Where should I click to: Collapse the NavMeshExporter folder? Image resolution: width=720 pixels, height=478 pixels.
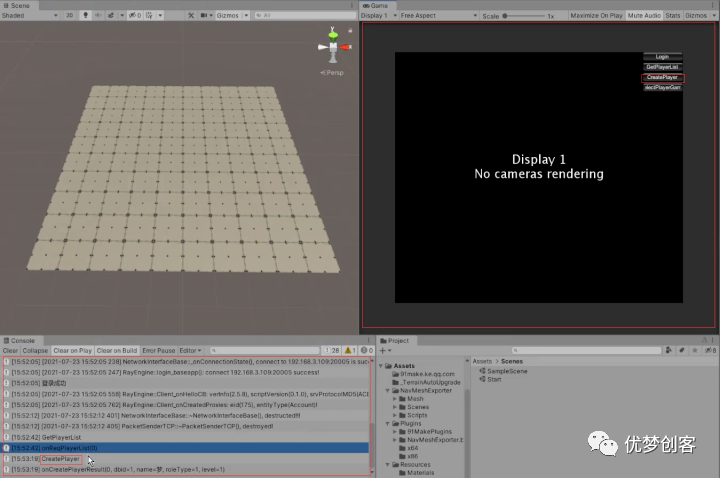click(x=388, y=391)
